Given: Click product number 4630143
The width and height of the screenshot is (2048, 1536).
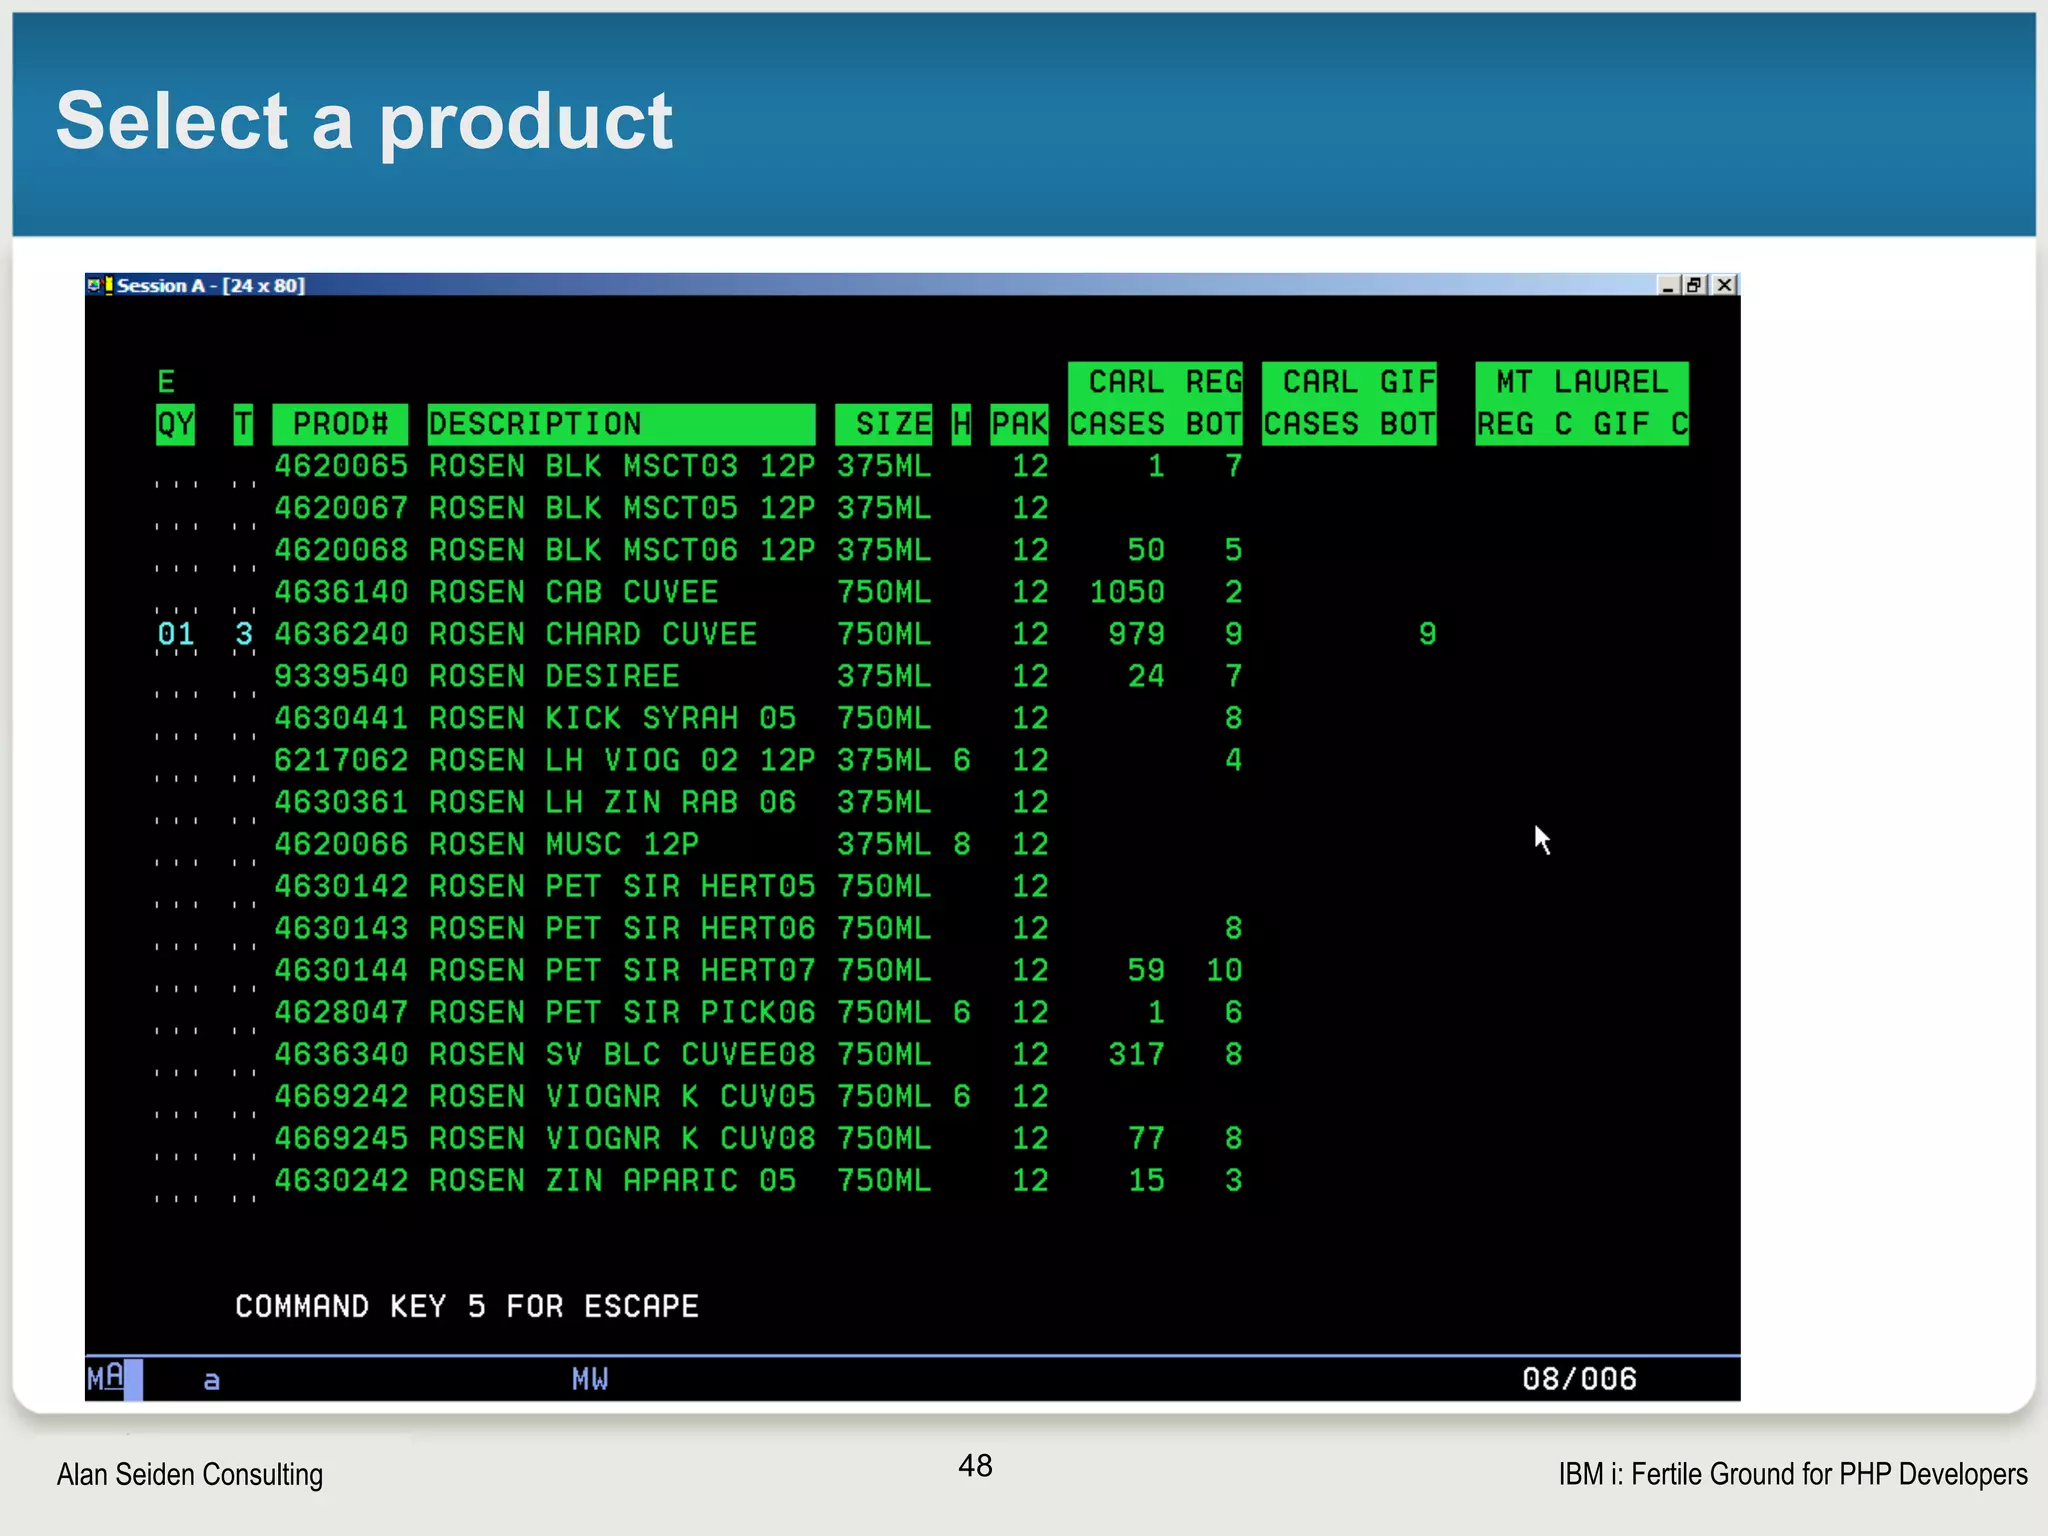Looking at the screenshot, I should [341, 928].
